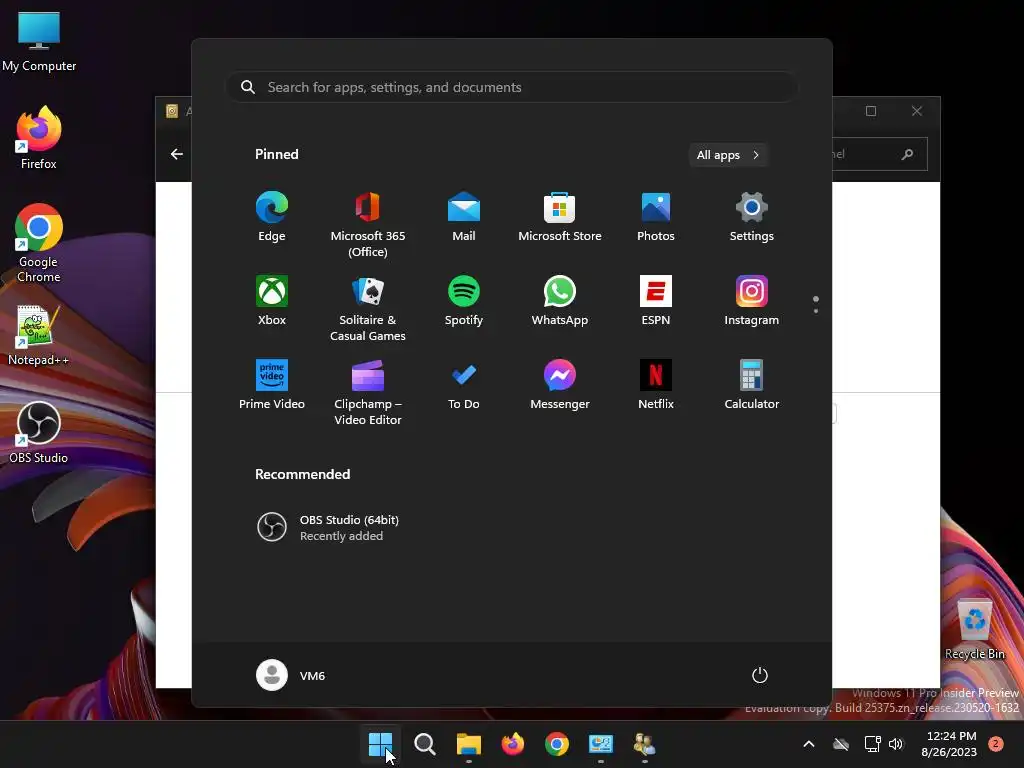1024x768 pixels.
Task: Open the clock and date flyout
Action: 950,744
